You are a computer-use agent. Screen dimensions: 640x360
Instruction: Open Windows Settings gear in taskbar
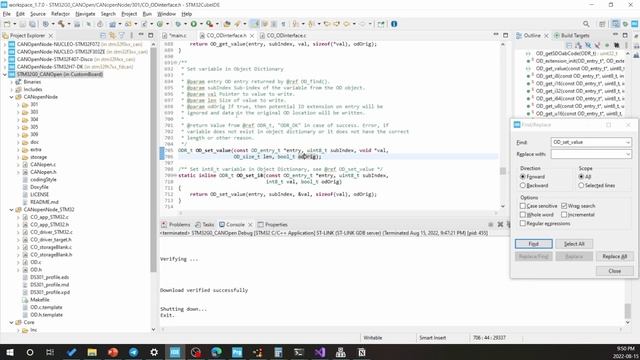tap(154, 352)
